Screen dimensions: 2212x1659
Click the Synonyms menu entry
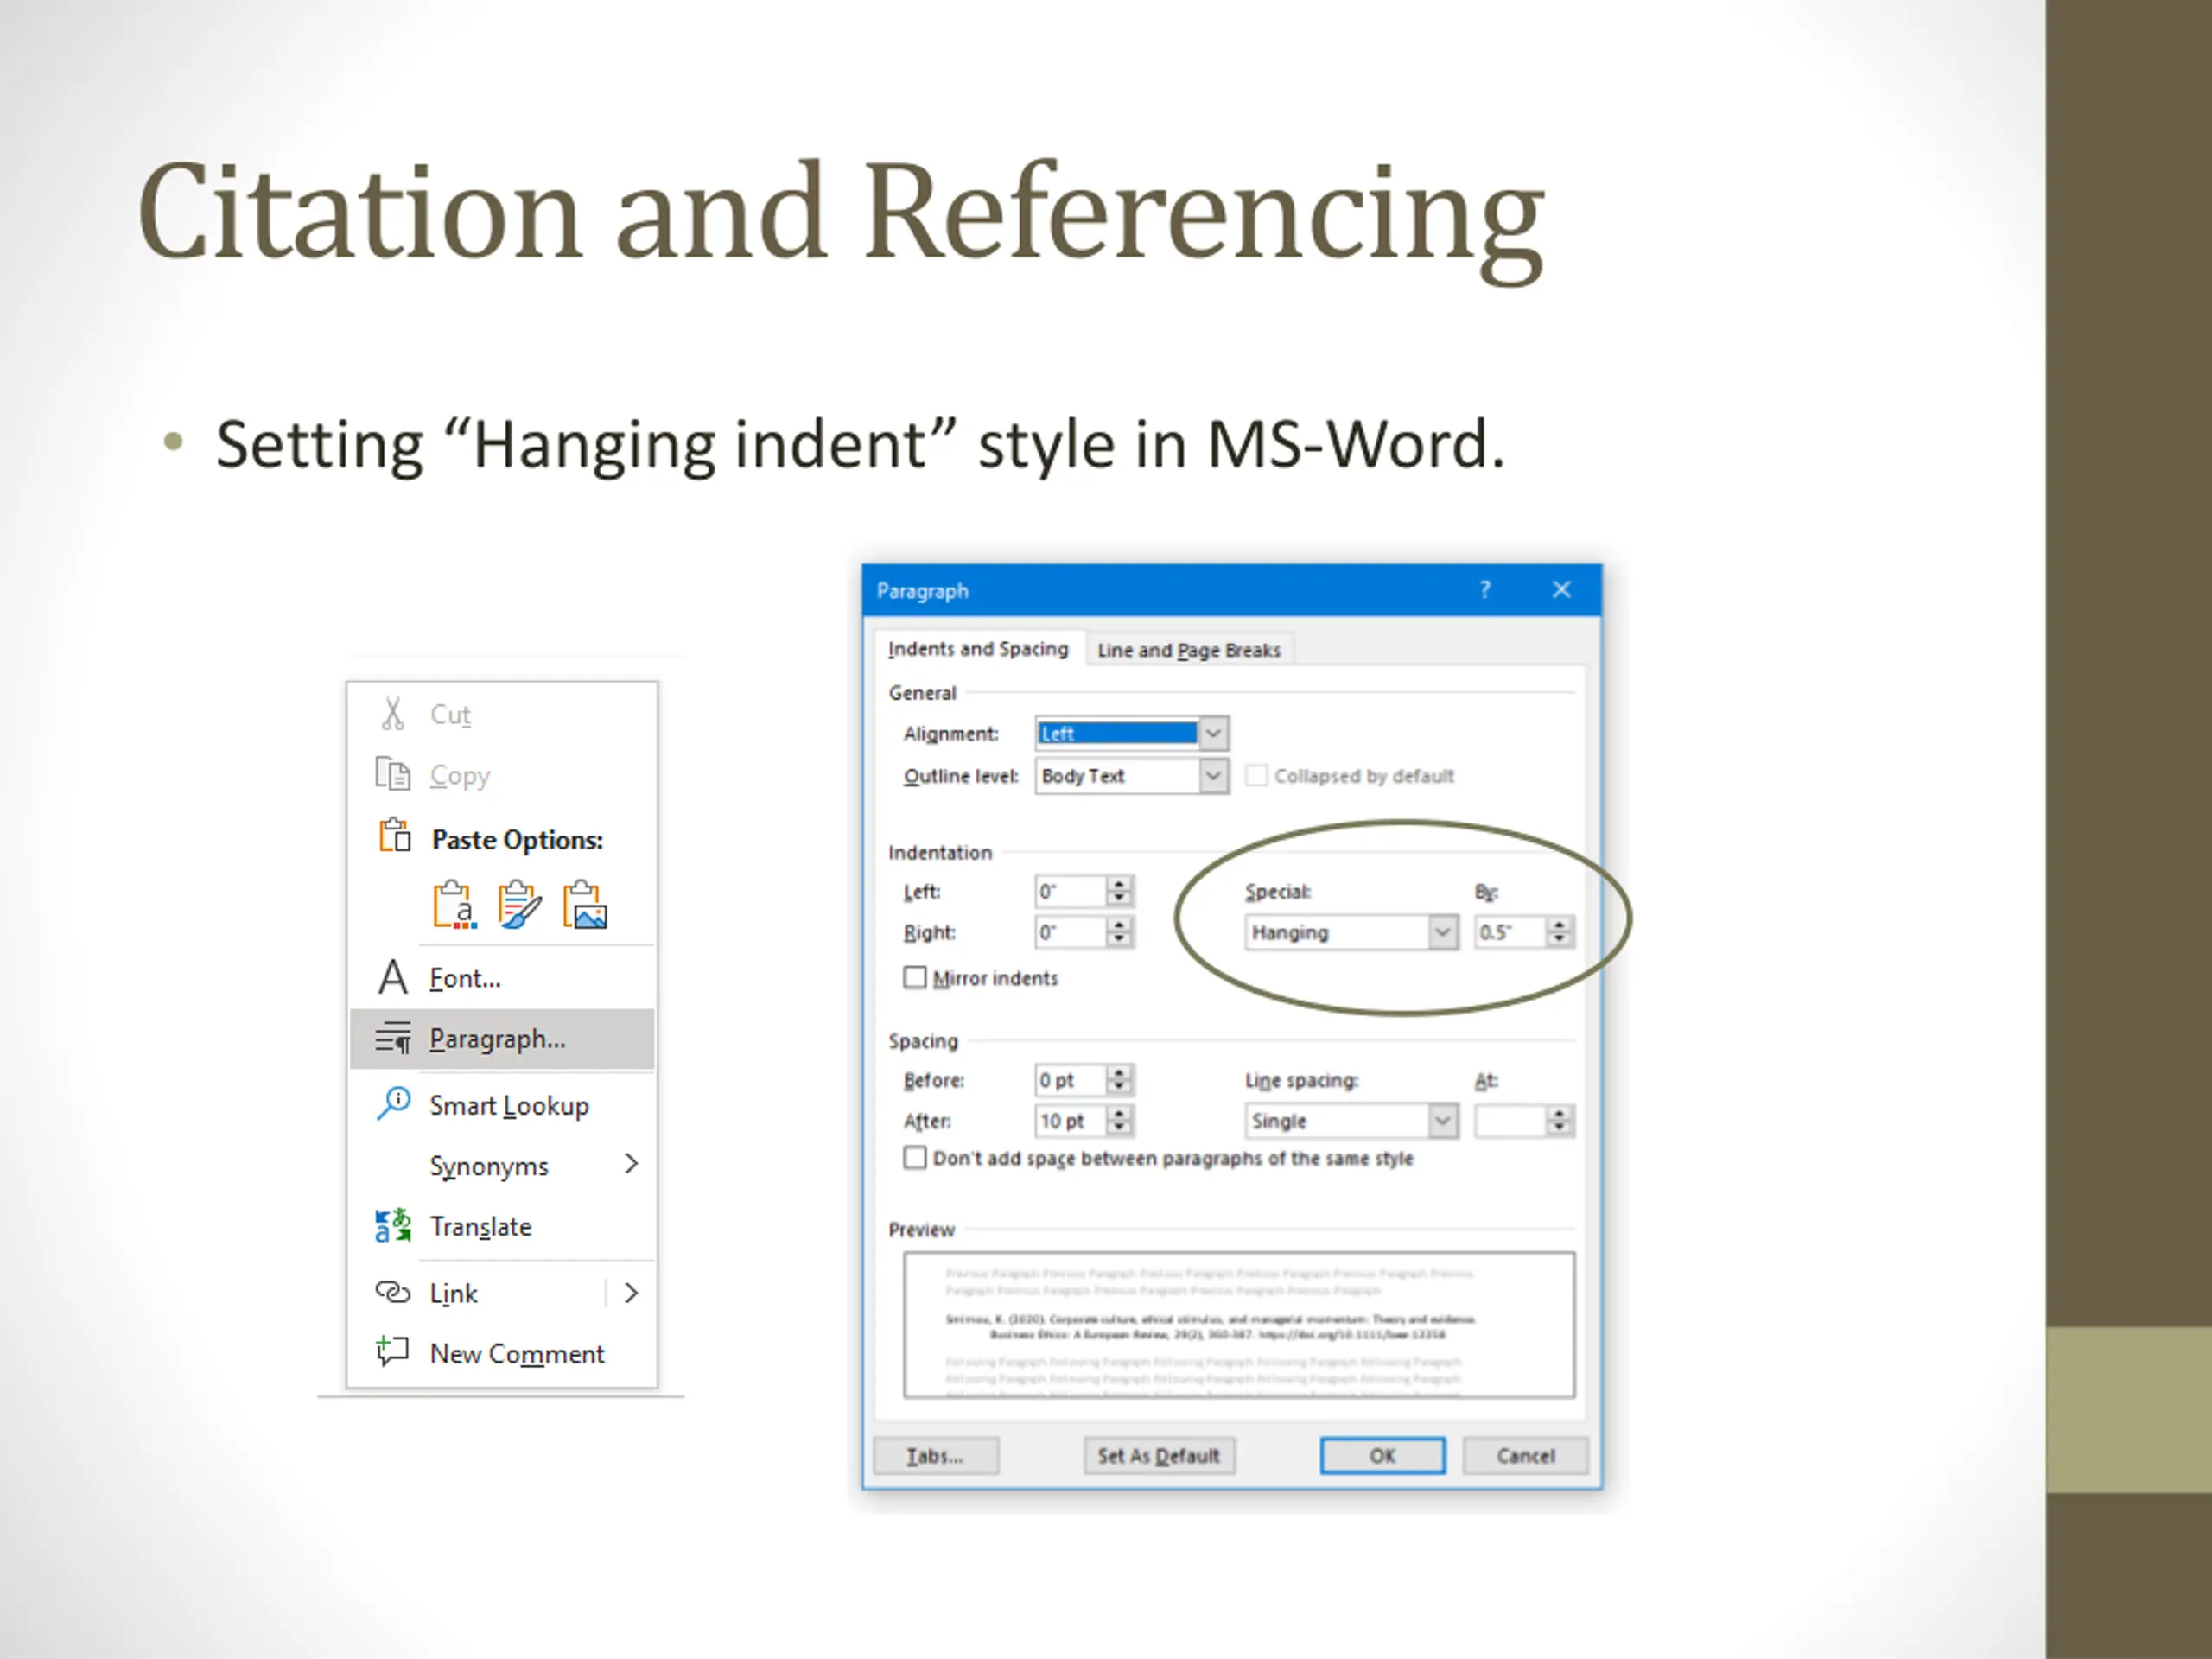[x=503, y=1166]
